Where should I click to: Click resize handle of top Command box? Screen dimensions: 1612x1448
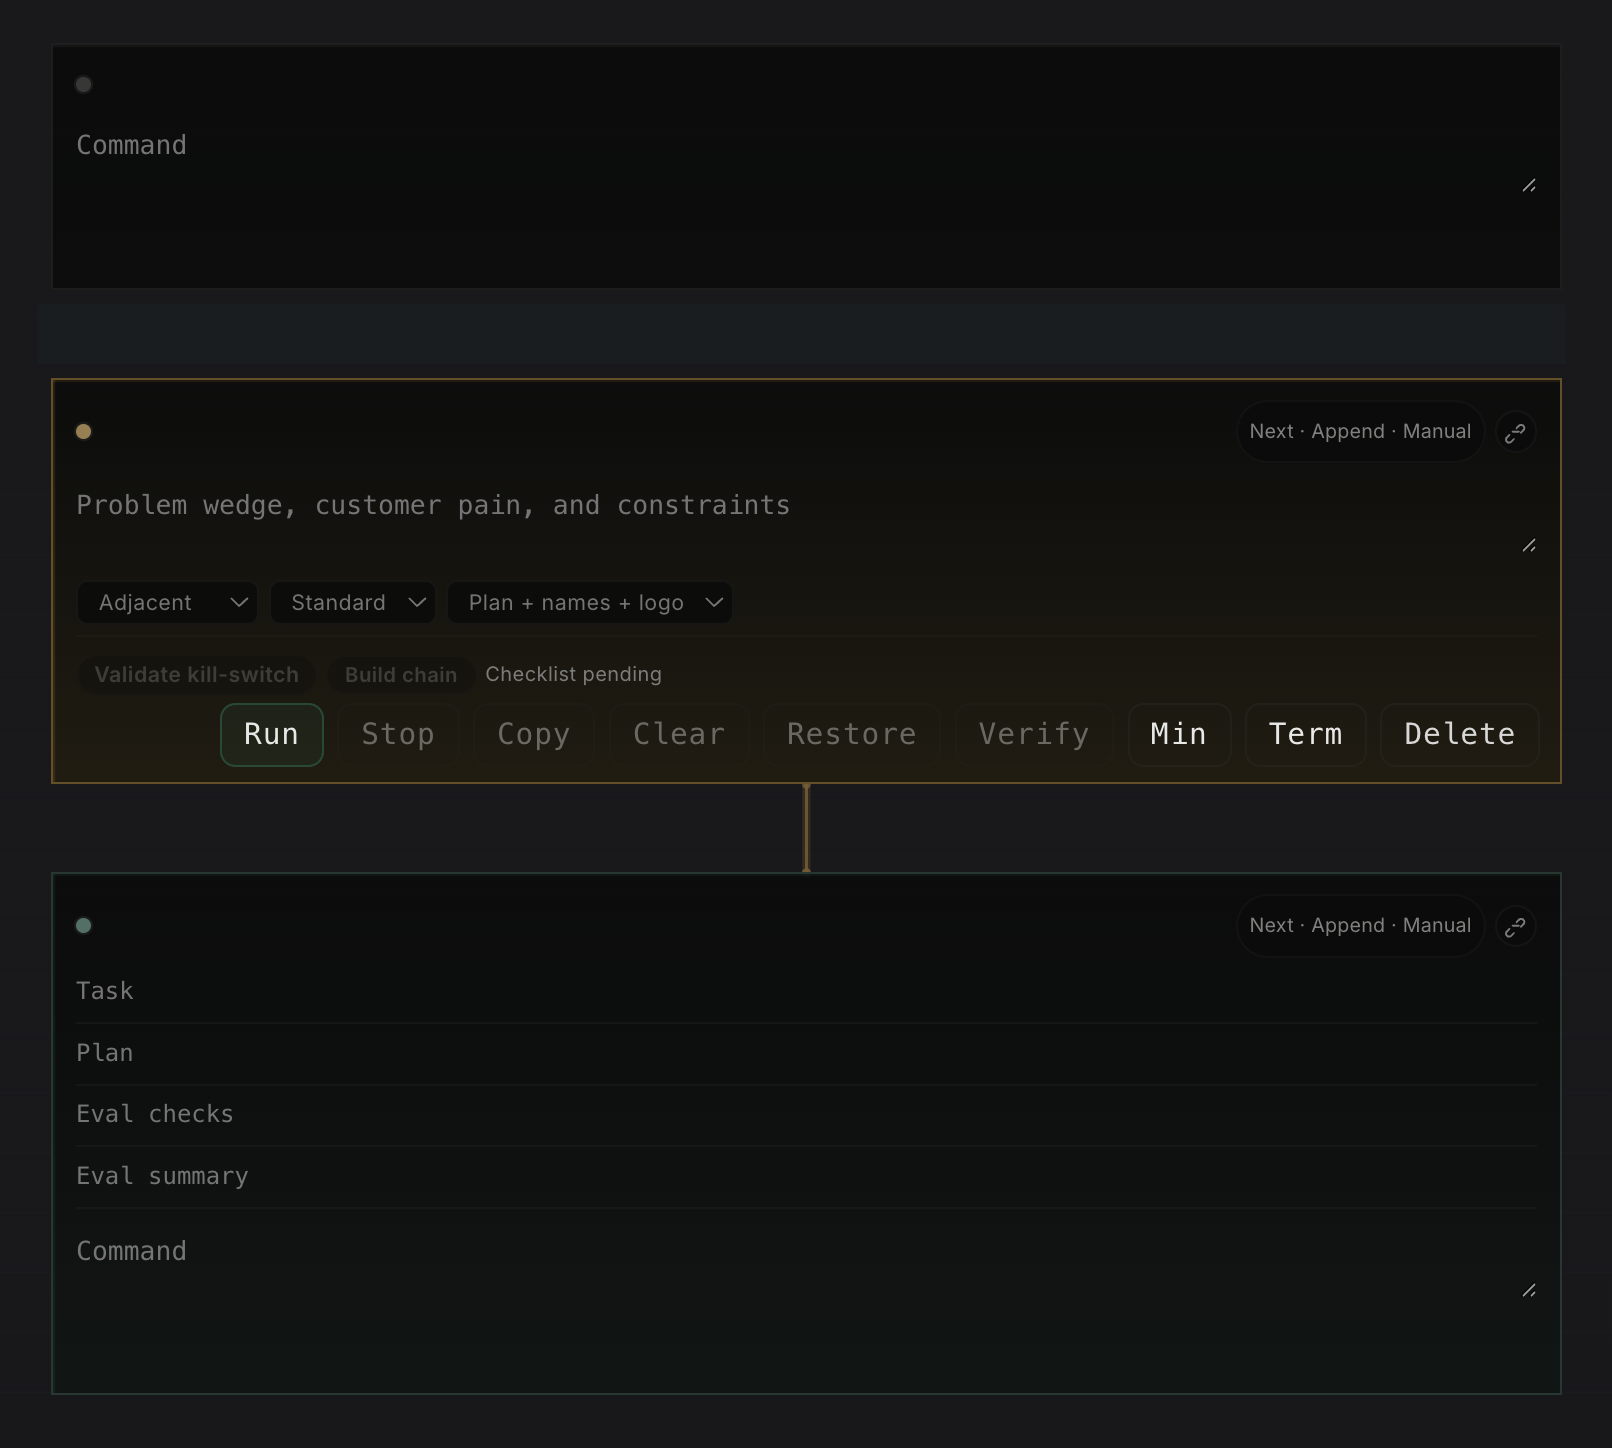pyautogui.click(x=1528, y=186)
